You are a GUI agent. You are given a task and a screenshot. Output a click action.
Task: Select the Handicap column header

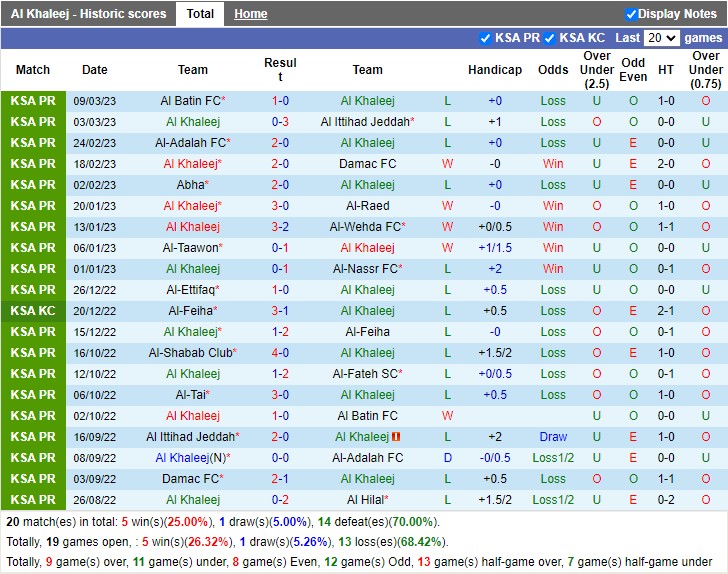(495, 70)
